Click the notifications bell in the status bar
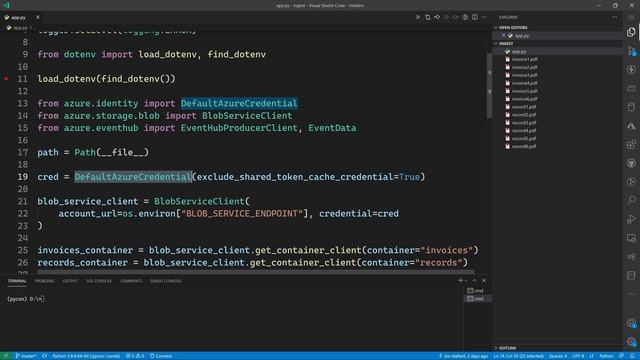This screenshot has height=360, width=640. (631, 356)
